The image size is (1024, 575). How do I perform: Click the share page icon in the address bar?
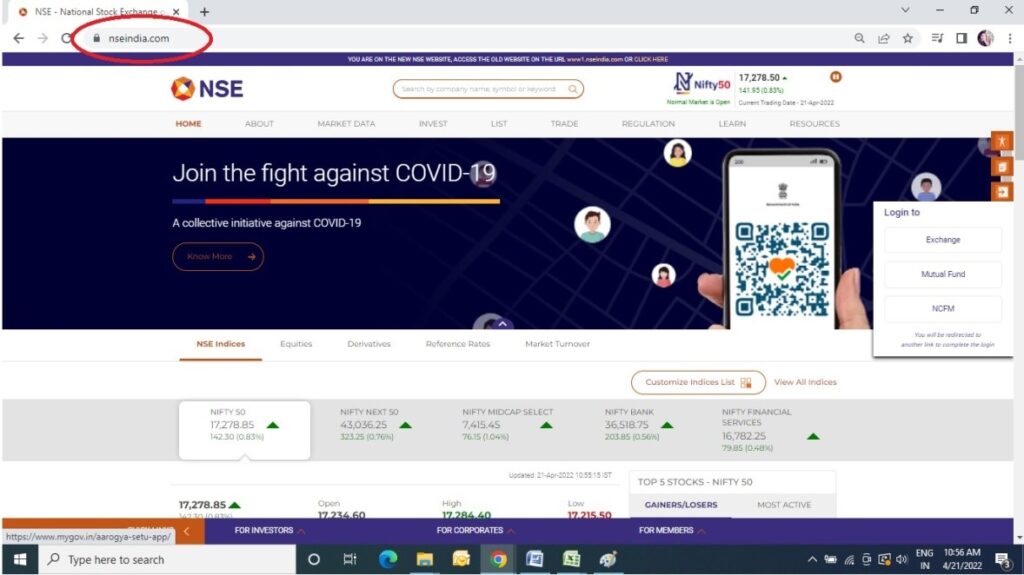click(884, 39)
